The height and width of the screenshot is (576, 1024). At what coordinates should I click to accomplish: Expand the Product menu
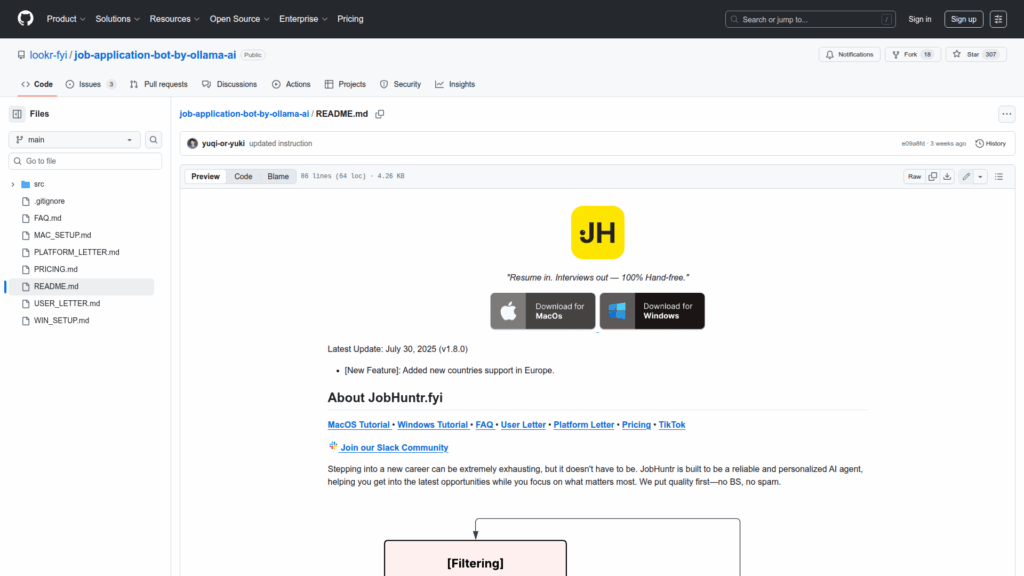tap(66, 19)
